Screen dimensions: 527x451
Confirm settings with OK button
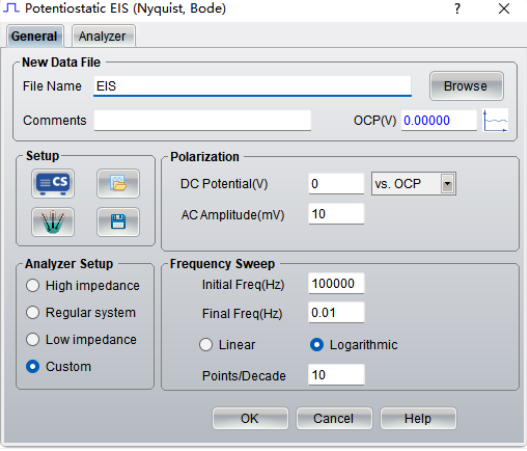click(x=250, y=418)
